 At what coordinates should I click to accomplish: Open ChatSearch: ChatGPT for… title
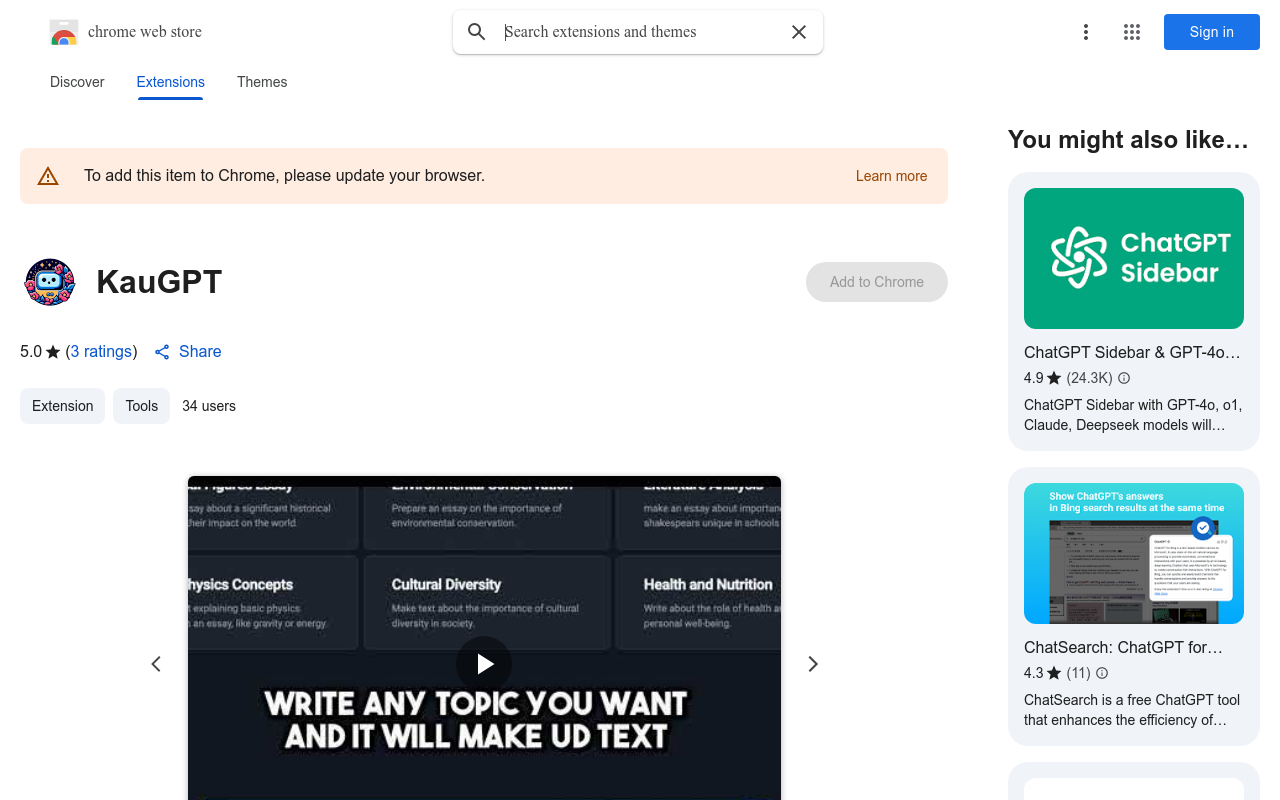(1123, 647)
